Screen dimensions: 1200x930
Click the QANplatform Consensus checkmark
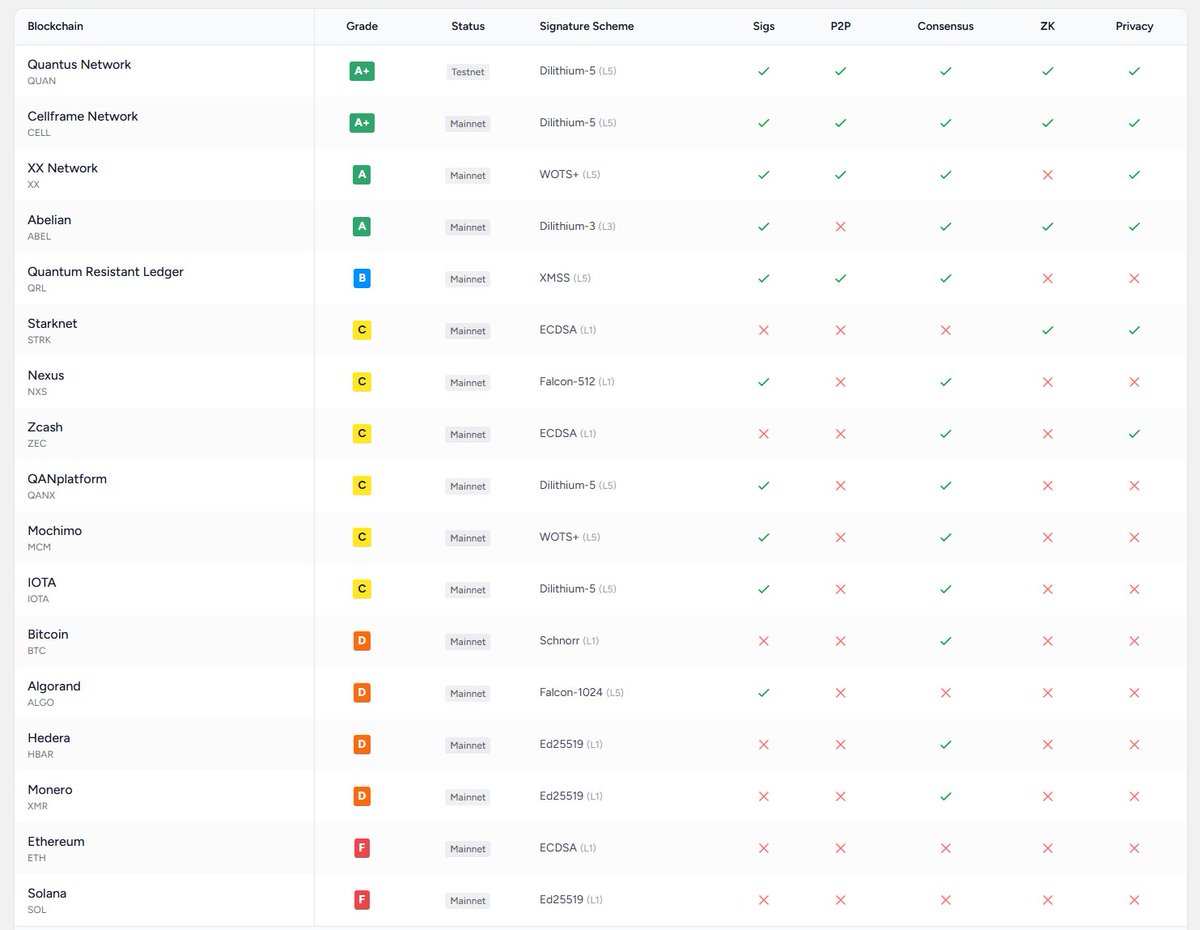point(945,486)
